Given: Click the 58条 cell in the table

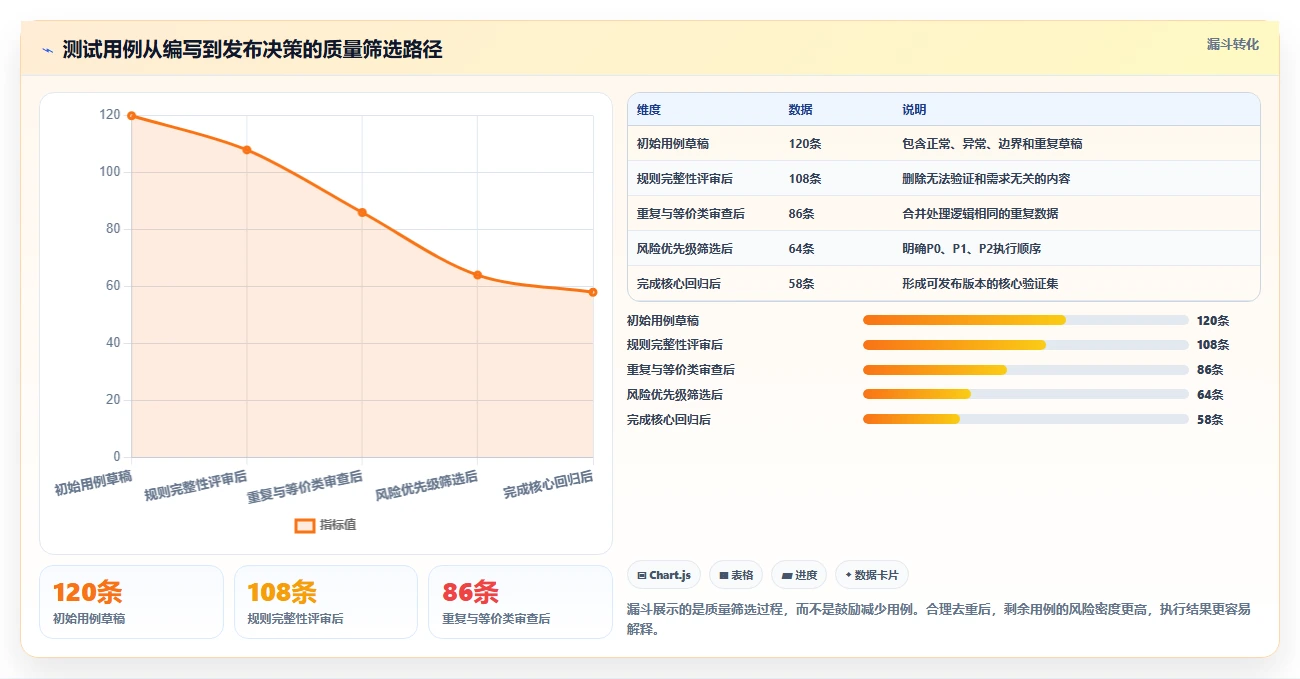Looking at the screenshot, I should [x=801, y=284].
